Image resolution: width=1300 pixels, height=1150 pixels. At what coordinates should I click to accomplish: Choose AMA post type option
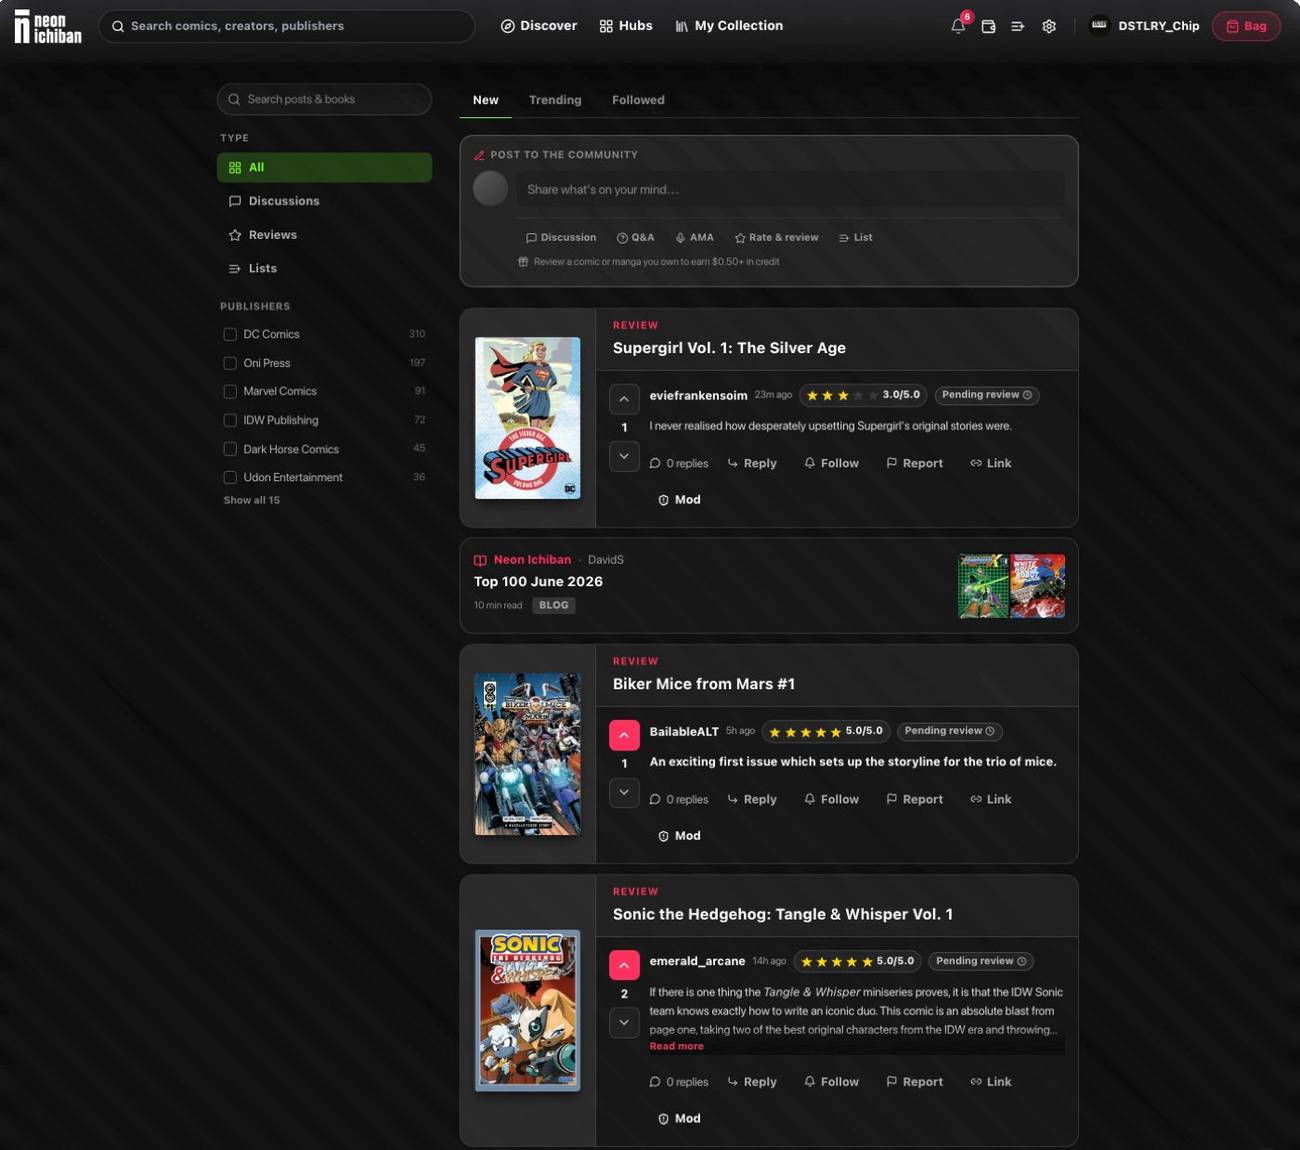click(x=694, y=238)
